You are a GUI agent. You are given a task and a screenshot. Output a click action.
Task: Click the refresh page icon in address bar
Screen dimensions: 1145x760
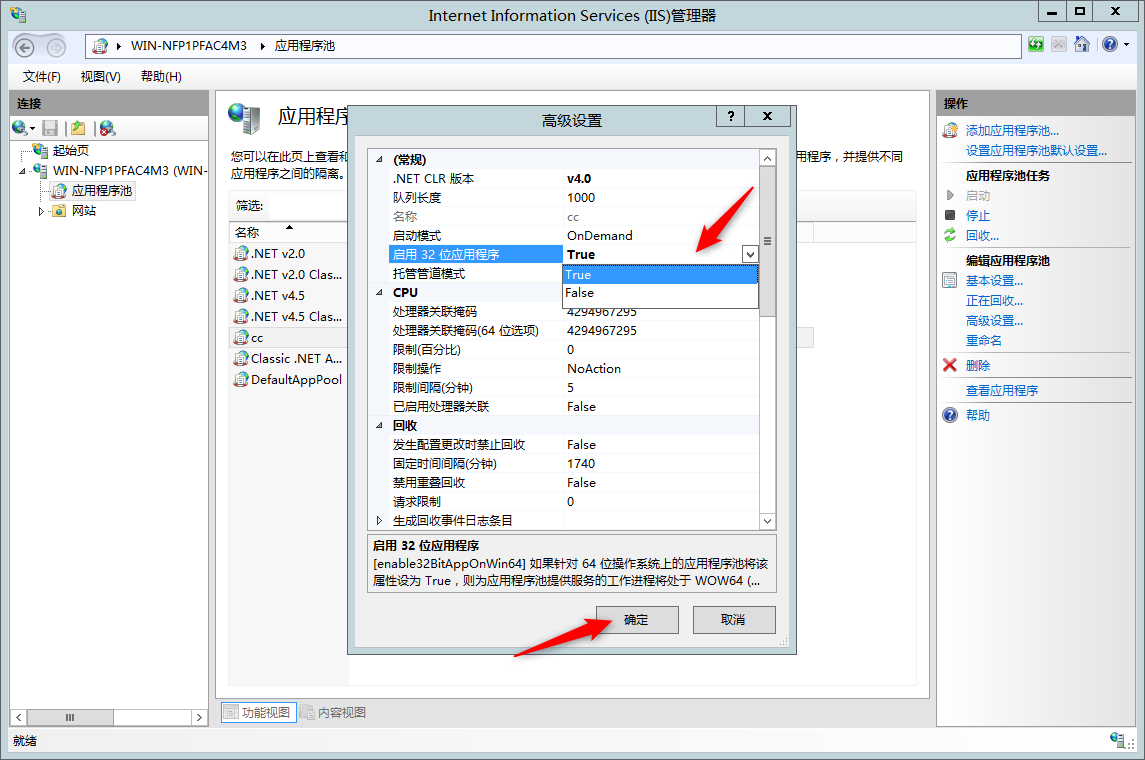(1035, 45)
